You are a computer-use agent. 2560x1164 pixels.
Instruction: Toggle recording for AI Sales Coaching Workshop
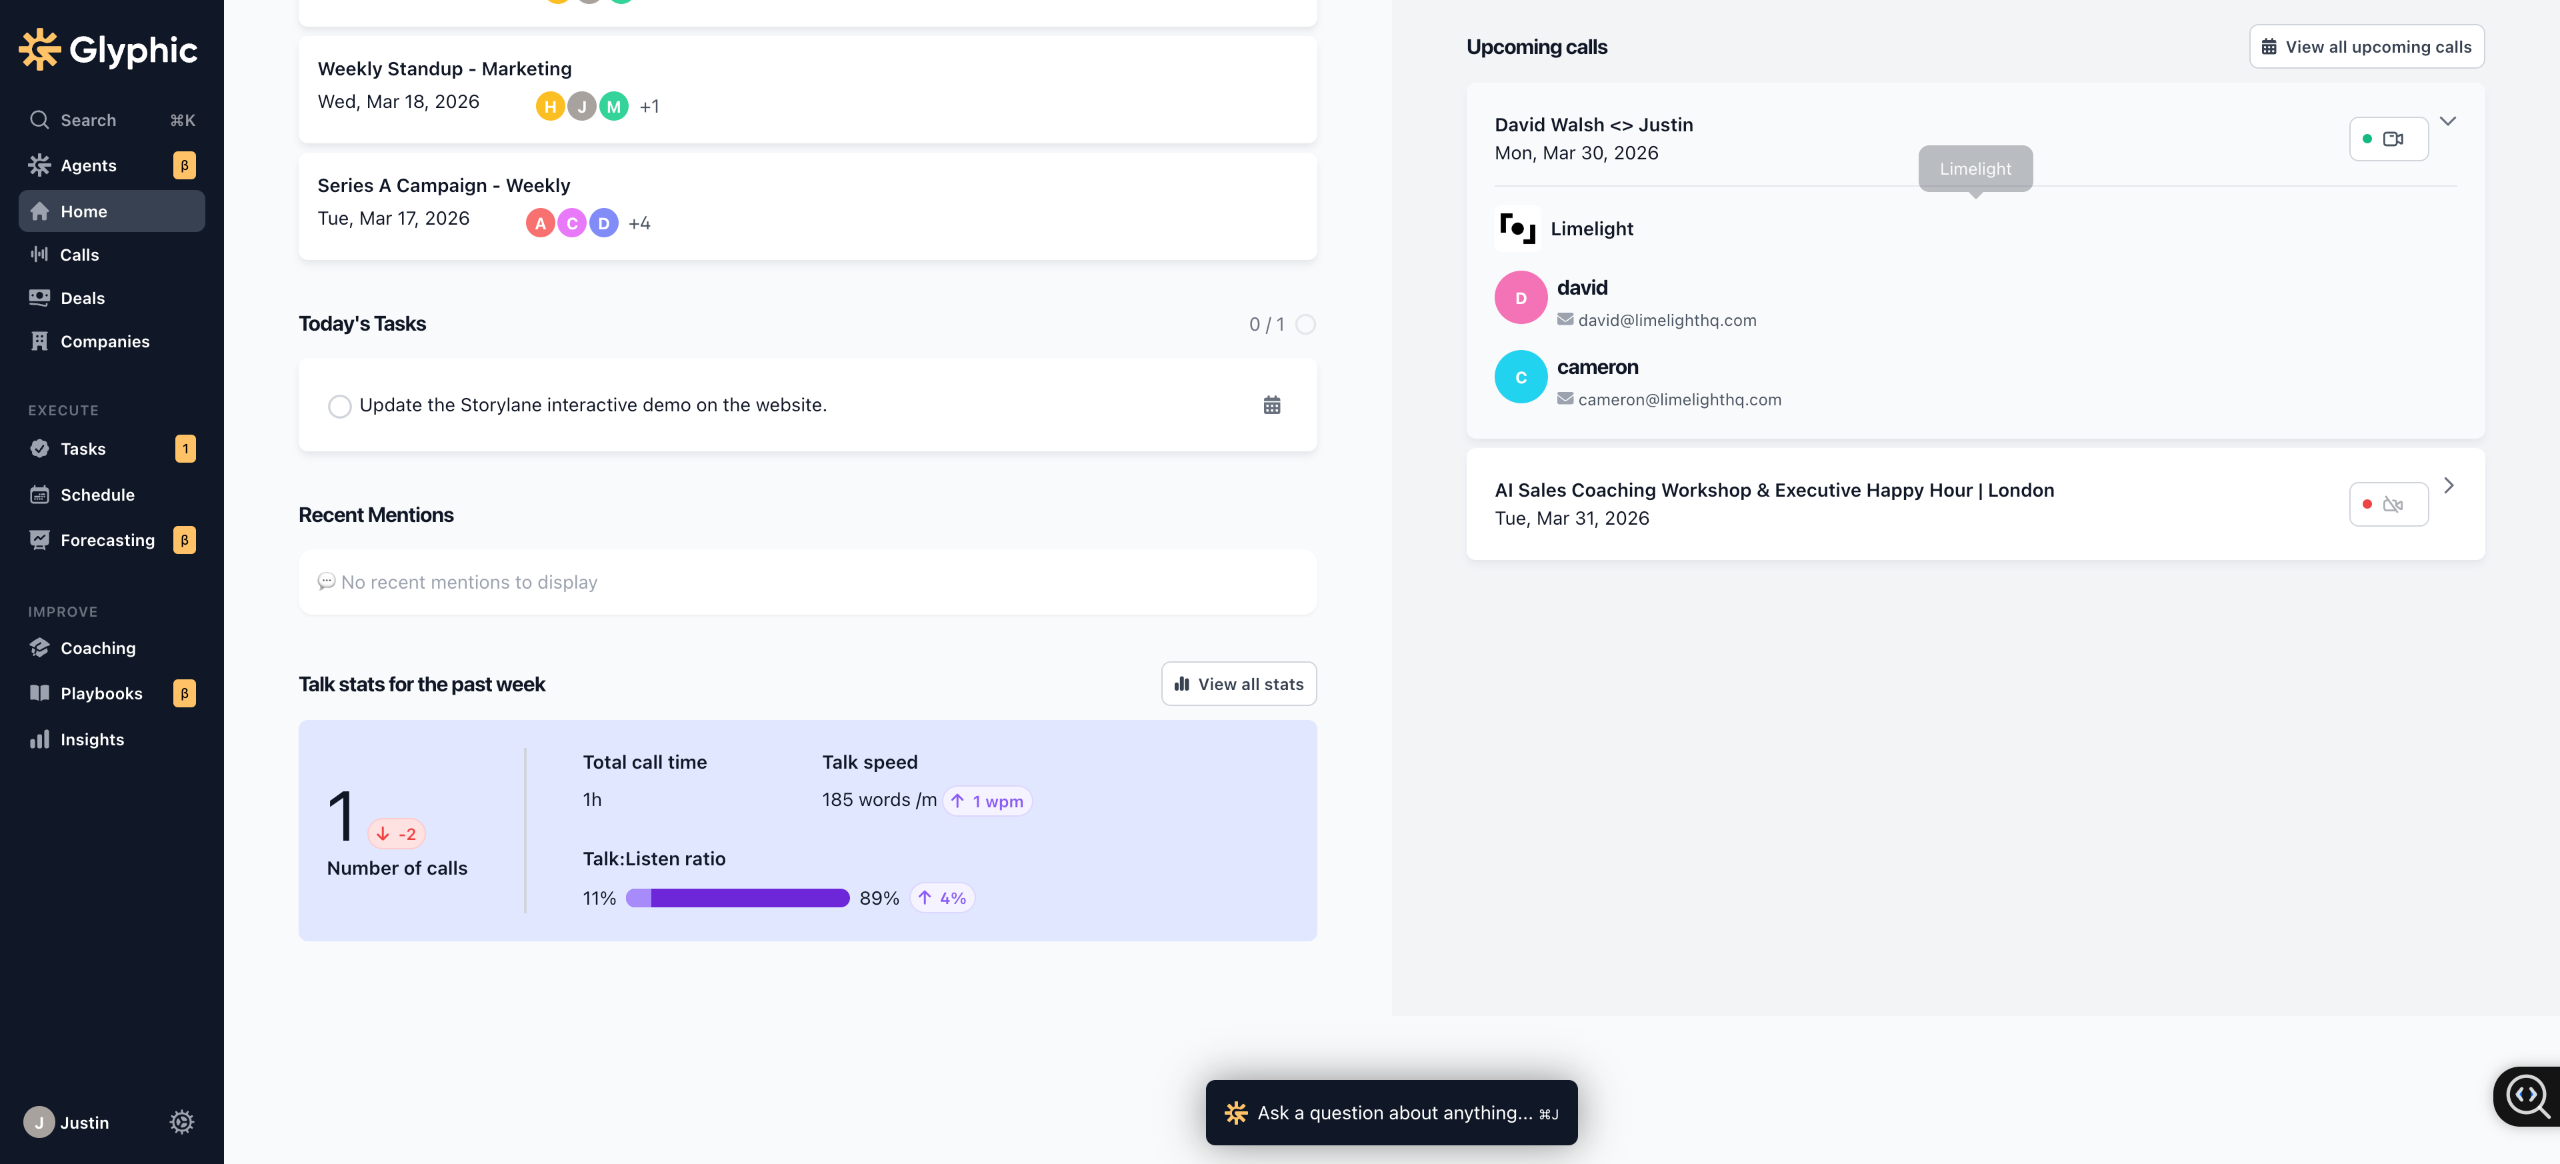2388,504
